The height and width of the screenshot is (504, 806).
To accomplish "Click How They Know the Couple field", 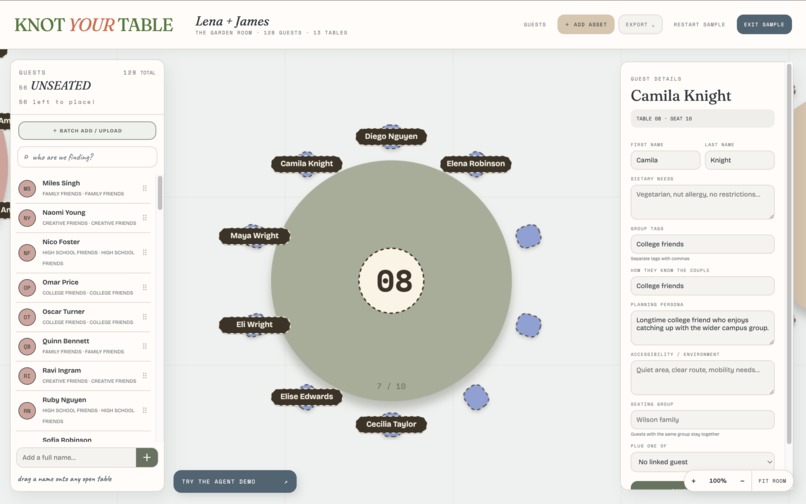I will [x=702, y=286].
